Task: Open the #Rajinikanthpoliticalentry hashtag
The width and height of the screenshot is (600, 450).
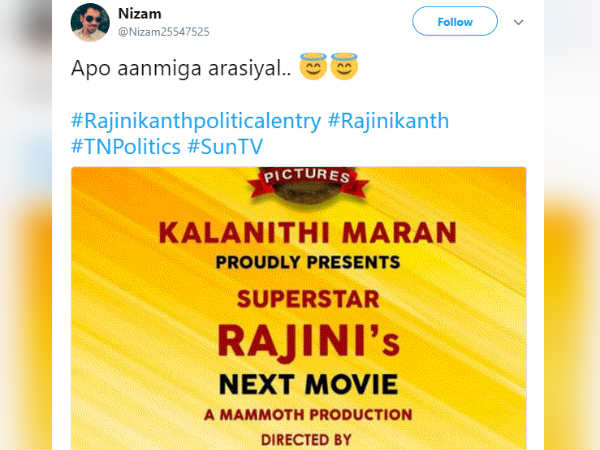Action: pyautogui.click(x=196, y=121)
